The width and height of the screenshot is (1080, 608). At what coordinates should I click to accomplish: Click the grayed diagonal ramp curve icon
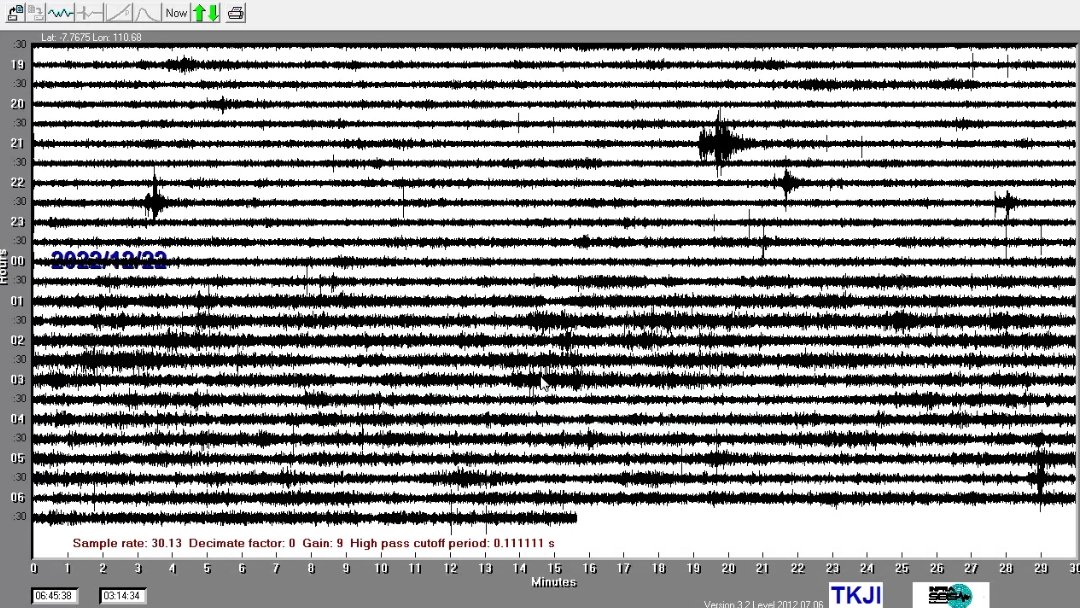[118, 12]
